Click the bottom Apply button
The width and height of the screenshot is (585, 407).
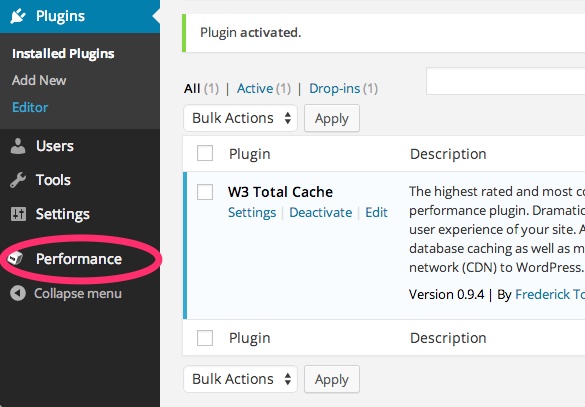[332, 379]
